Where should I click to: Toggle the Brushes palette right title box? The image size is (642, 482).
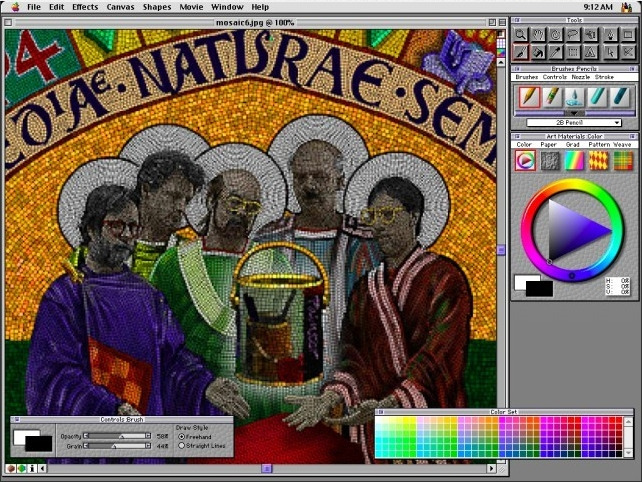[x=633, y=69]
